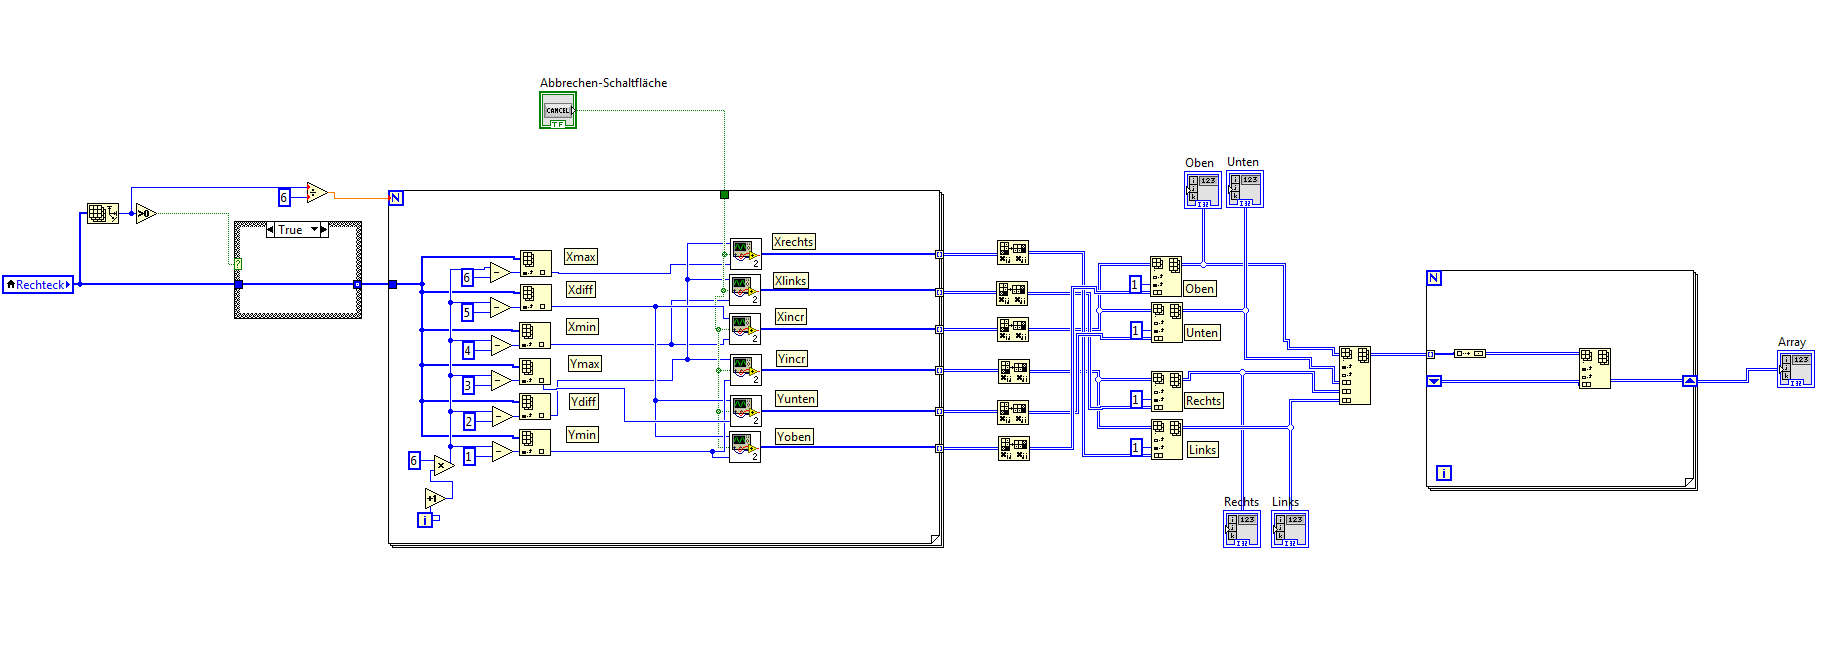The height and width of the screenshot is (648, 1841).
Task: Click the N count terminal of first loop
Action: coord(396,198)
